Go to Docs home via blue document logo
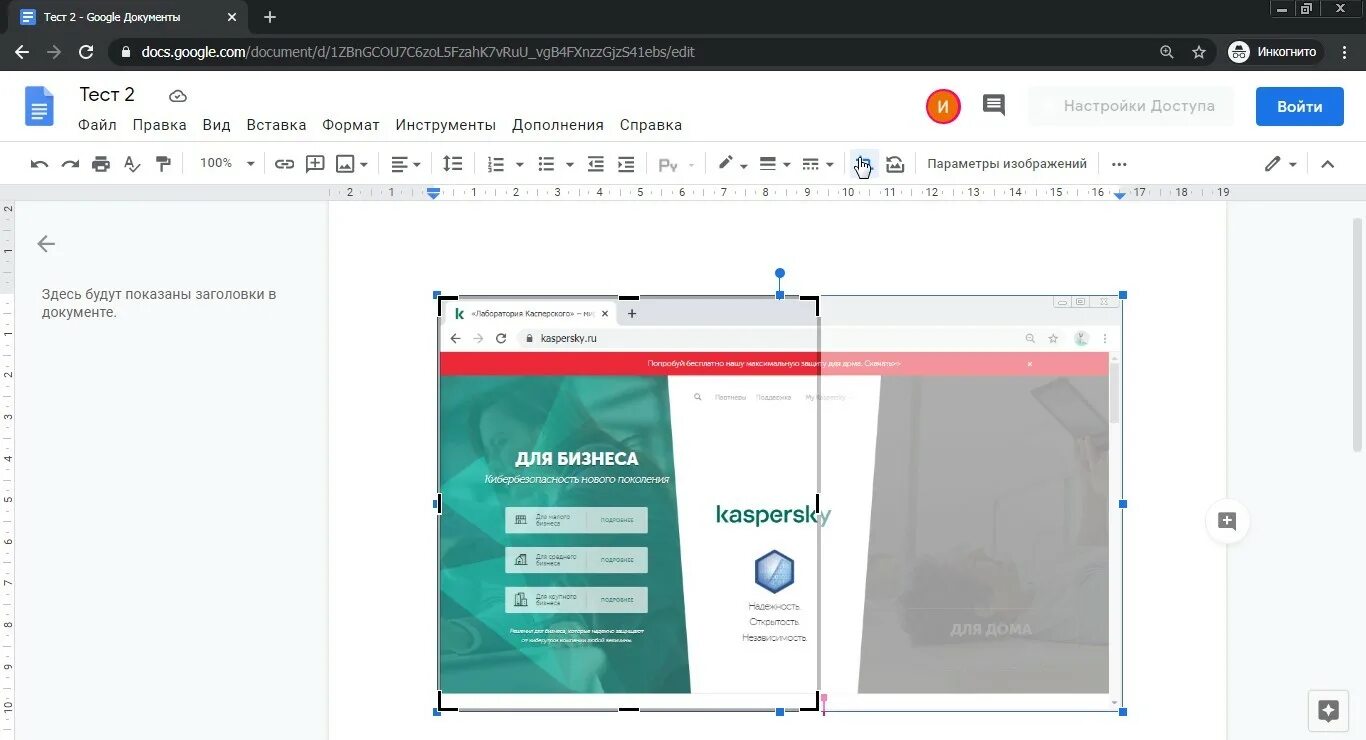The height and width of the screenshot is (740, 1366). tap(39, 106)
